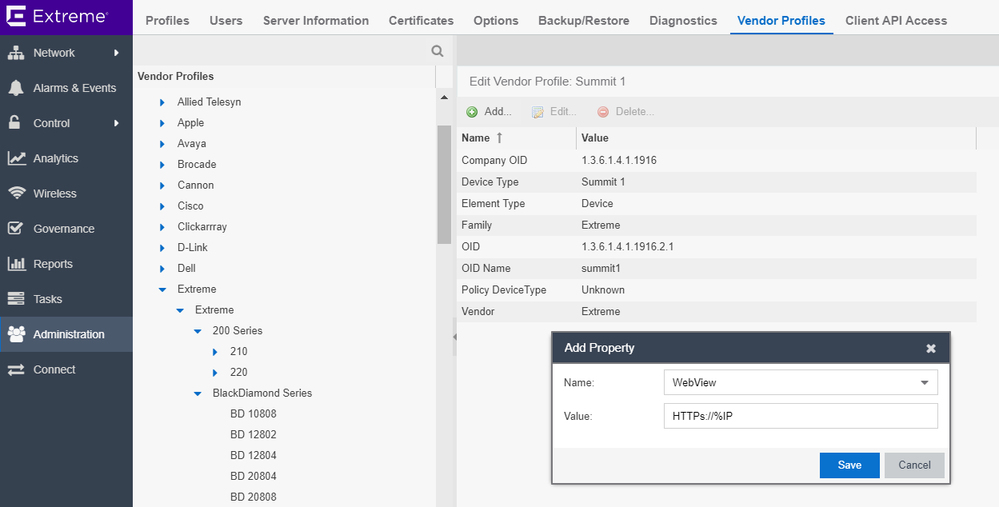Close the Add Property dialog

coord(931,348)
